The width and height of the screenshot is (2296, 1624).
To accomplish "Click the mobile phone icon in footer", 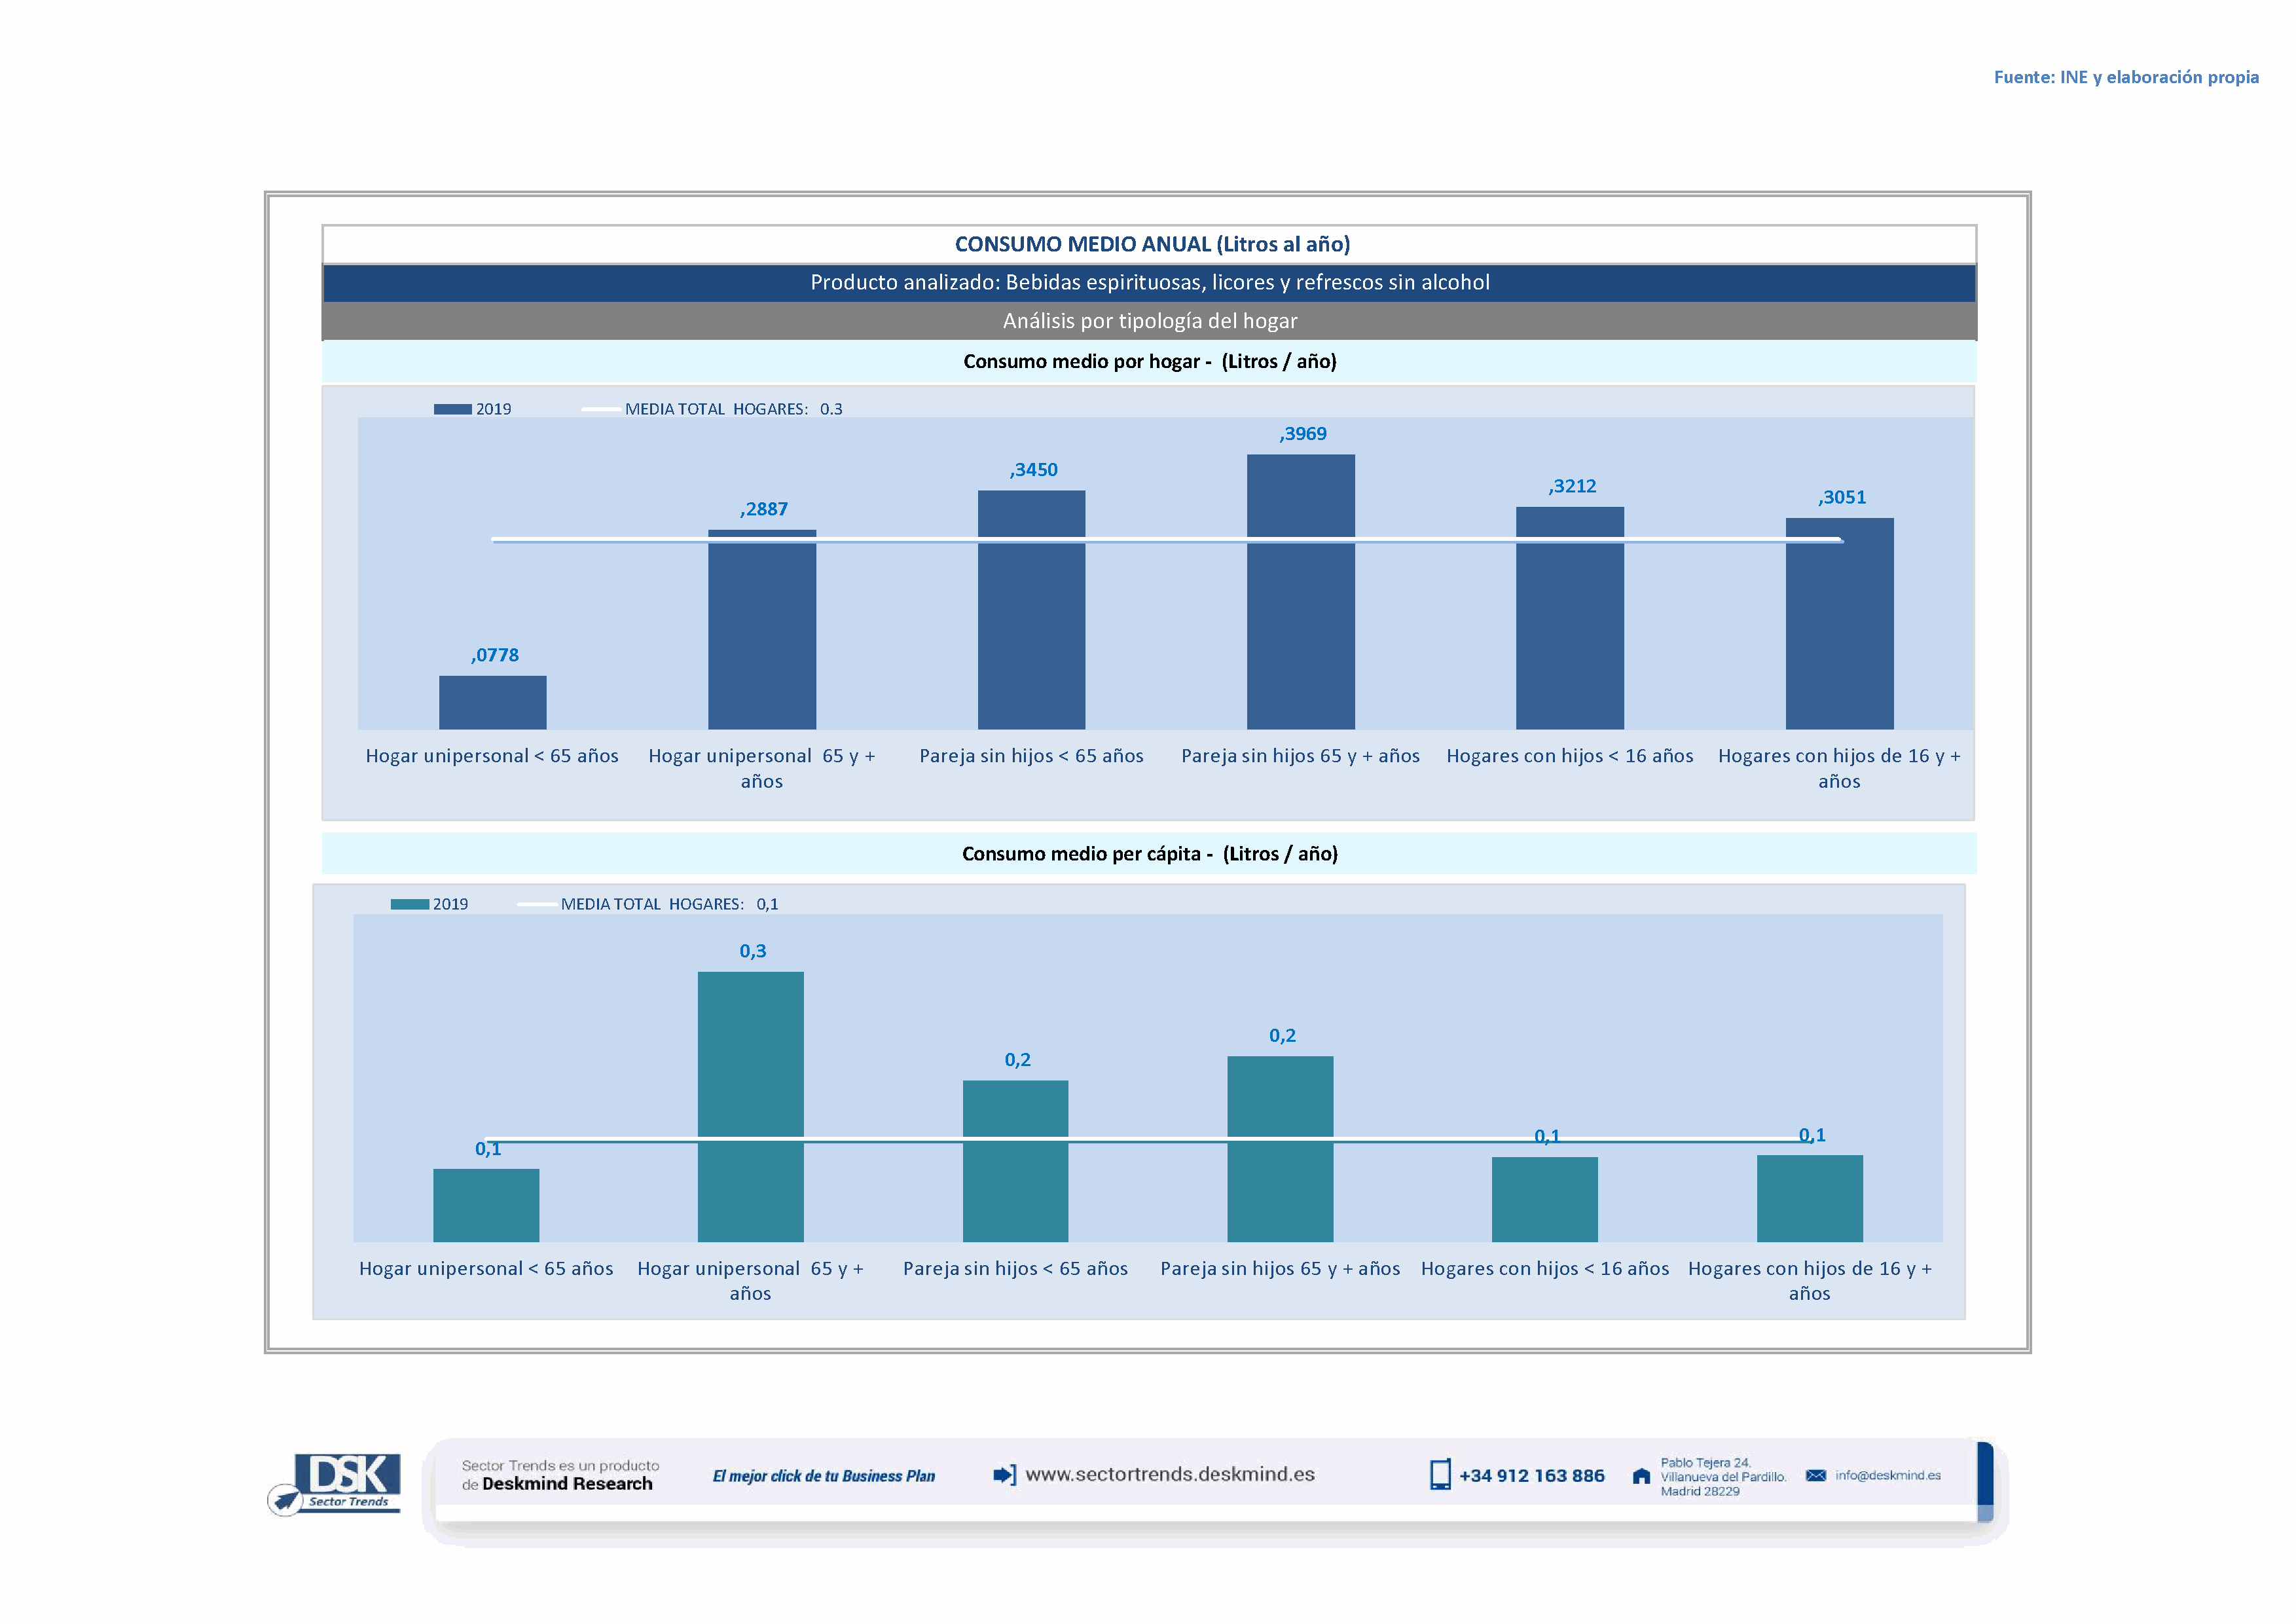I will pyautogui.click(x=1440, y=1475).
